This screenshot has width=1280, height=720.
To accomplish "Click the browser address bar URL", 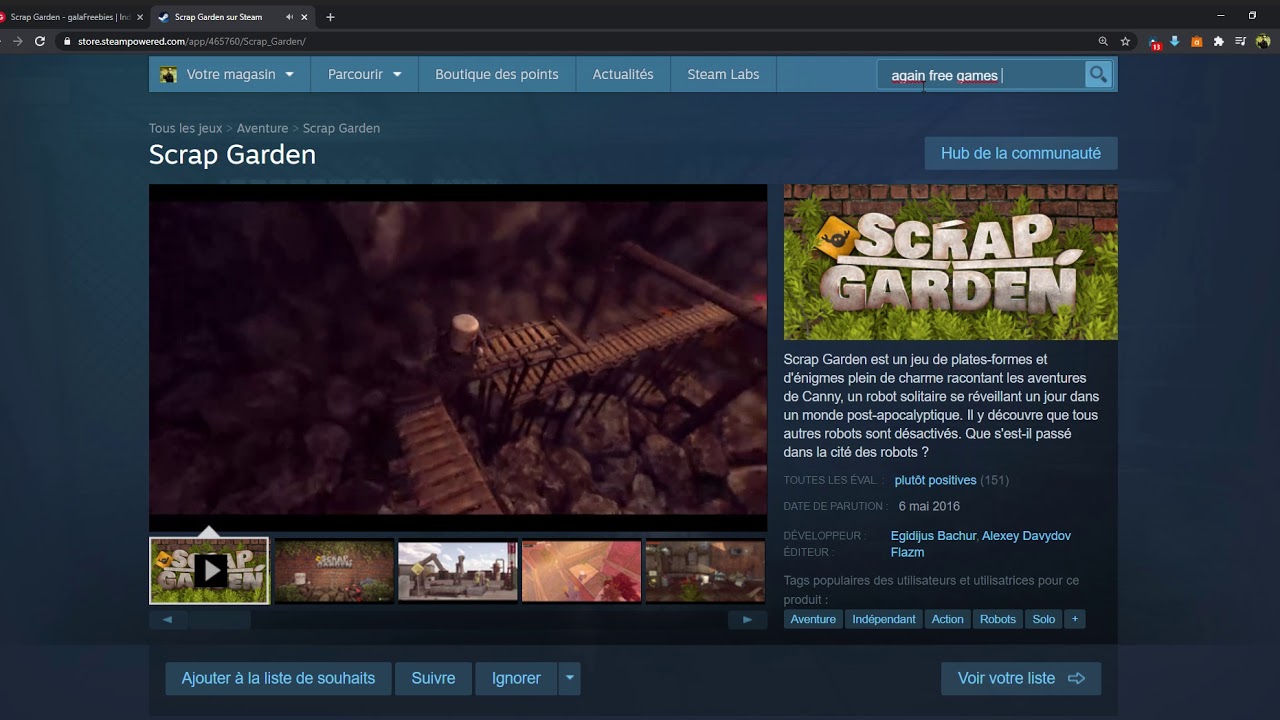I will pyautogui.click(x=191, y=41).
